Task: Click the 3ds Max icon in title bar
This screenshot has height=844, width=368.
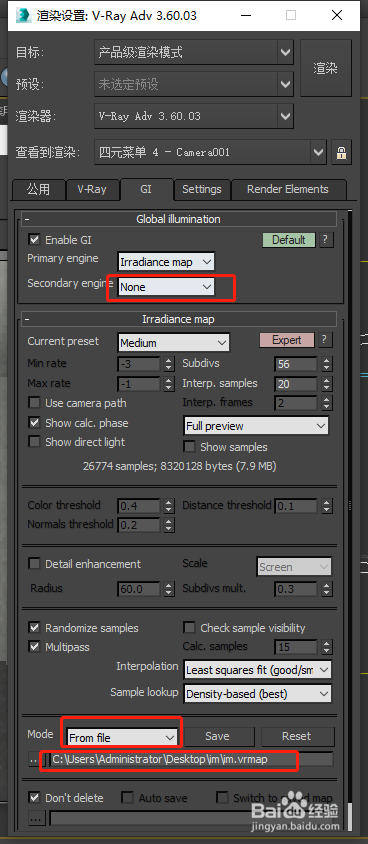Action: 23,16
